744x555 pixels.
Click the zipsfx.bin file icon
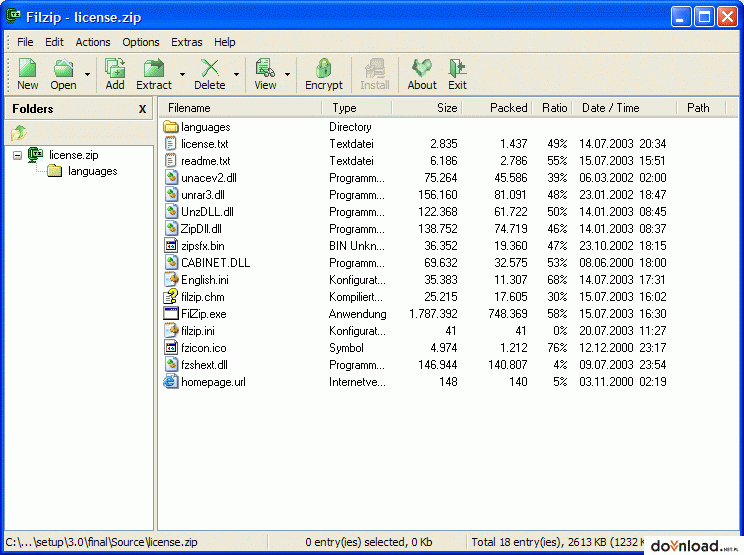click(171, 246)
